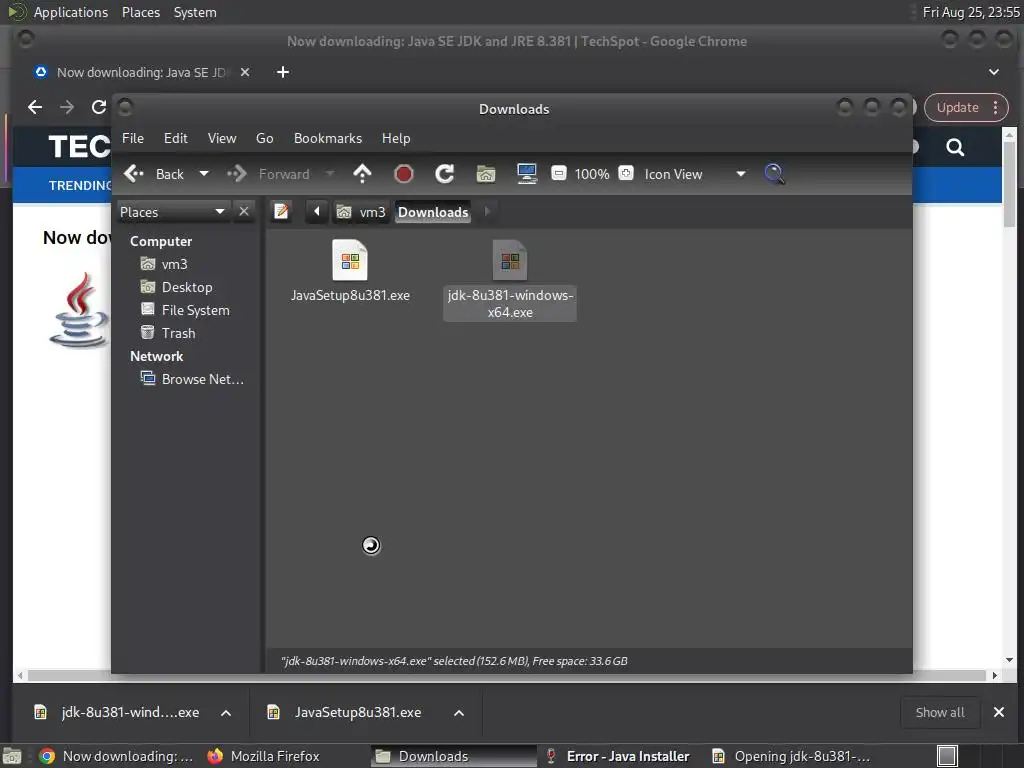
Task: Select the jdk-8u381-windows-x64.exe file icon
Action: (x=510, y=260)
